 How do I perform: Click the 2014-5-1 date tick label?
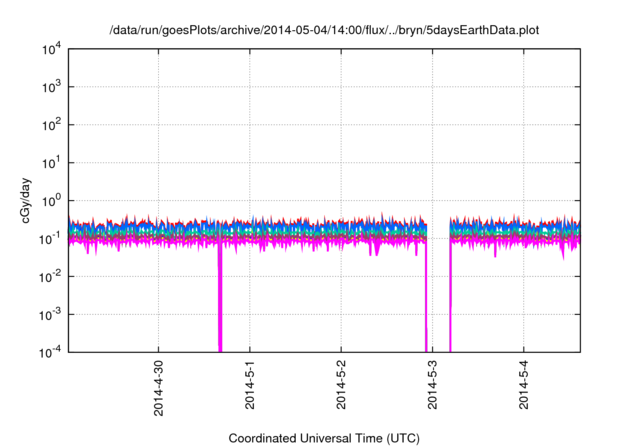pyautogui.click(x=250, y=385)
